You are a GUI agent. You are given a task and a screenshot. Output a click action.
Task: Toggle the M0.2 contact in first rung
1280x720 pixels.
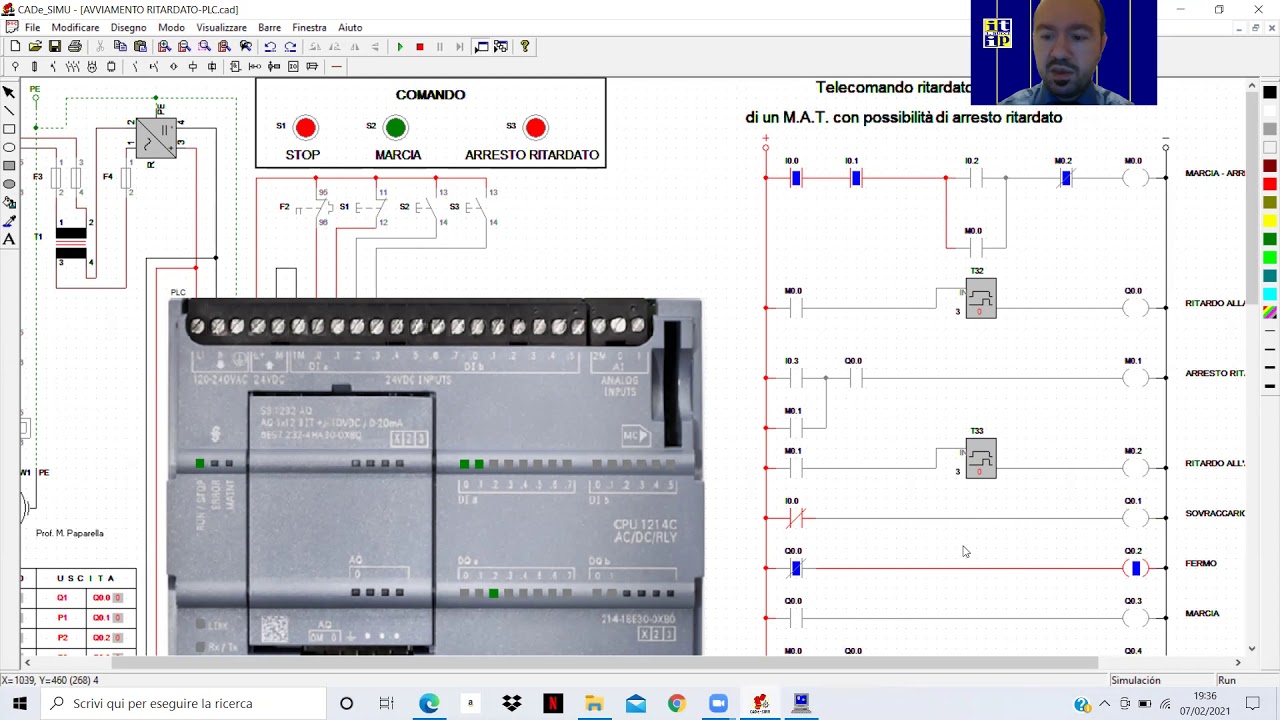point(1066,178)
